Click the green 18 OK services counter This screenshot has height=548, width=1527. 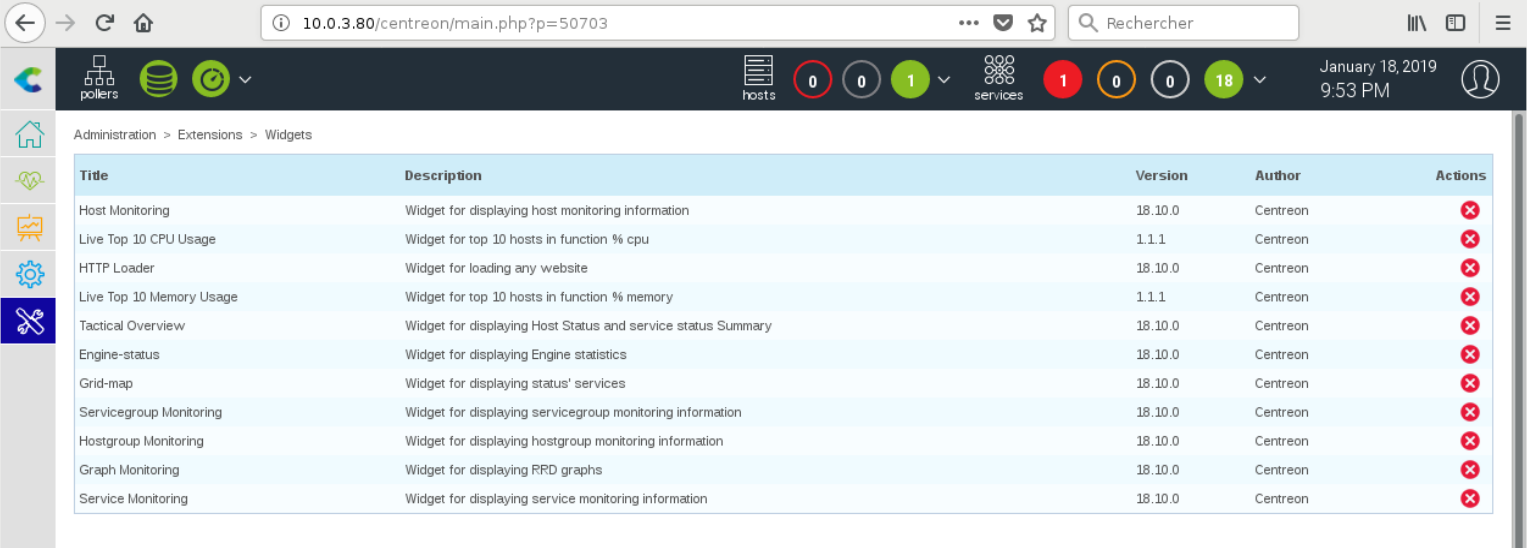(x=1223, y=80)
